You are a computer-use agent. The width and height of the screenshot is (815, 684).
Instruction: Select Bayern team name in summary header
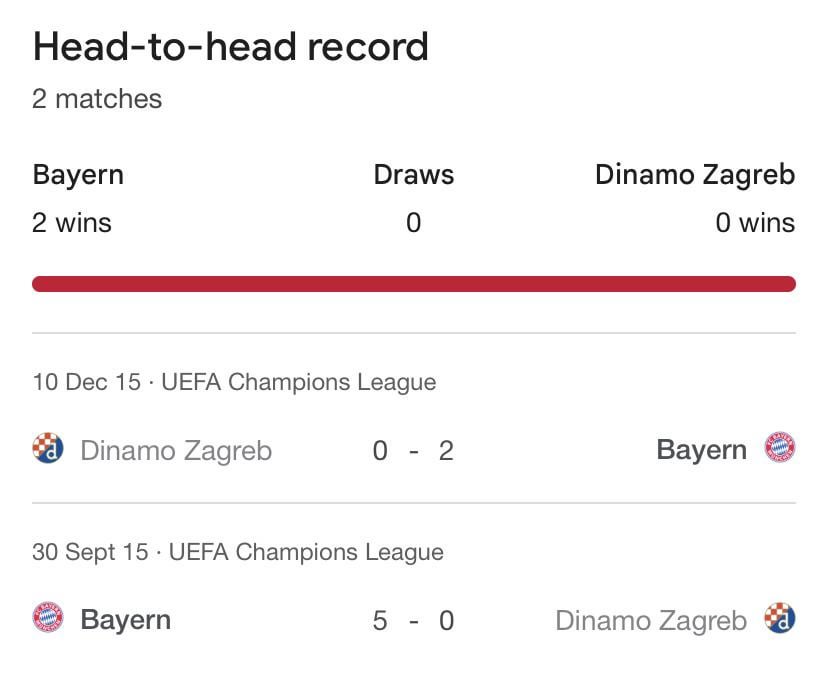(78, 175)
